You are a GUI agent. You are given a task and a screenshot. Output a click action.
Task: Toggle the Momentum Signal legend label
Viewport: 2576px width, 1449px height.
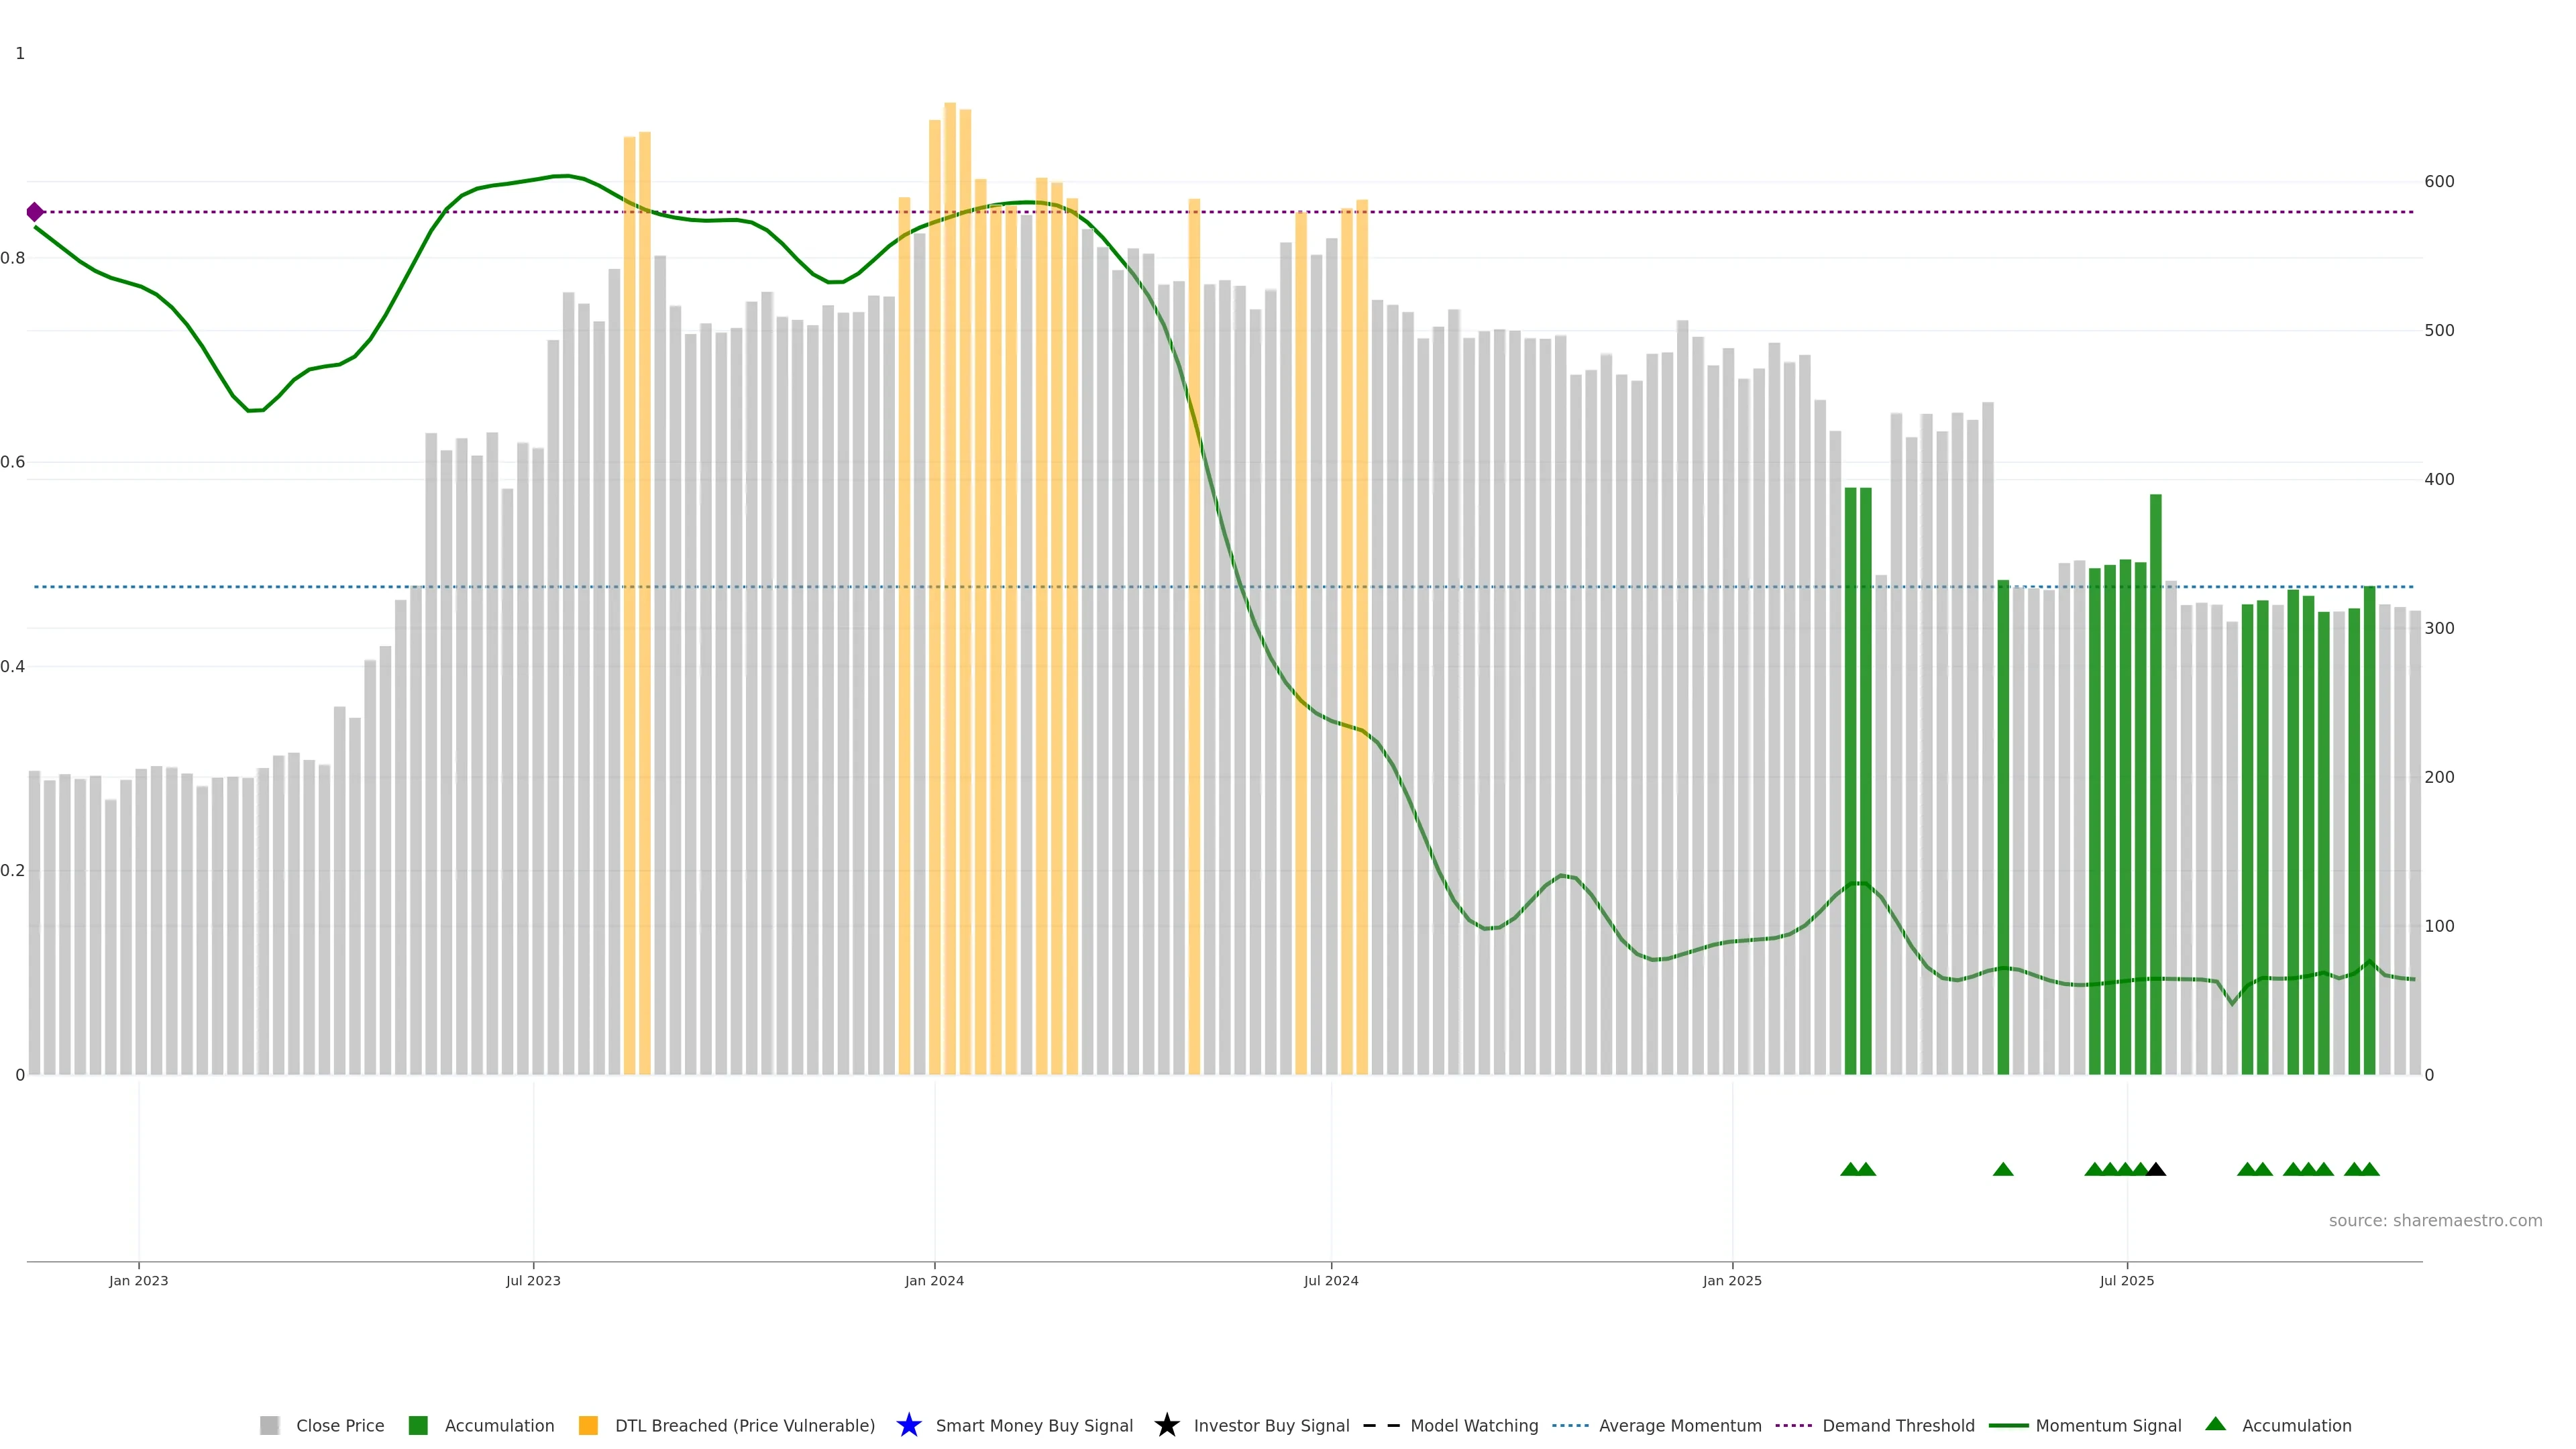2108,1425
